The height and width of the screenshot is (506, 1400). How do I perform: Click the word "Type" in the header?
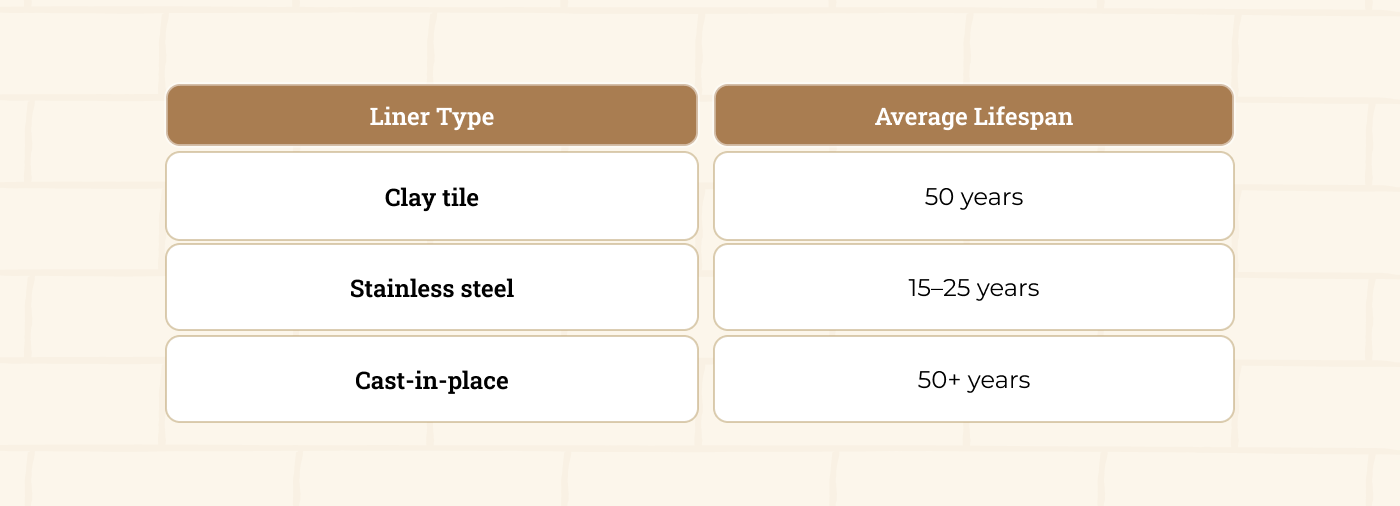click(466, 117)
